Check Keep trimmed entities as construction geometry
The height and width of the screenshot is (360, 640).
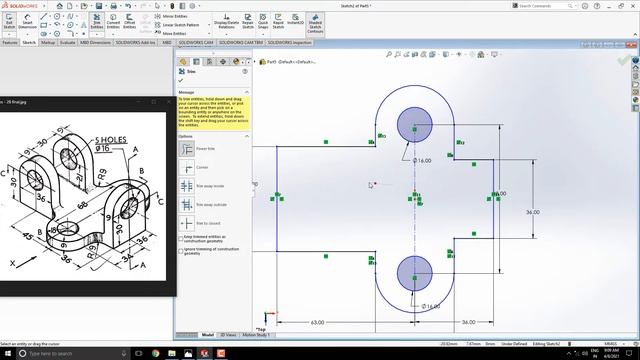tap(180, 239)
